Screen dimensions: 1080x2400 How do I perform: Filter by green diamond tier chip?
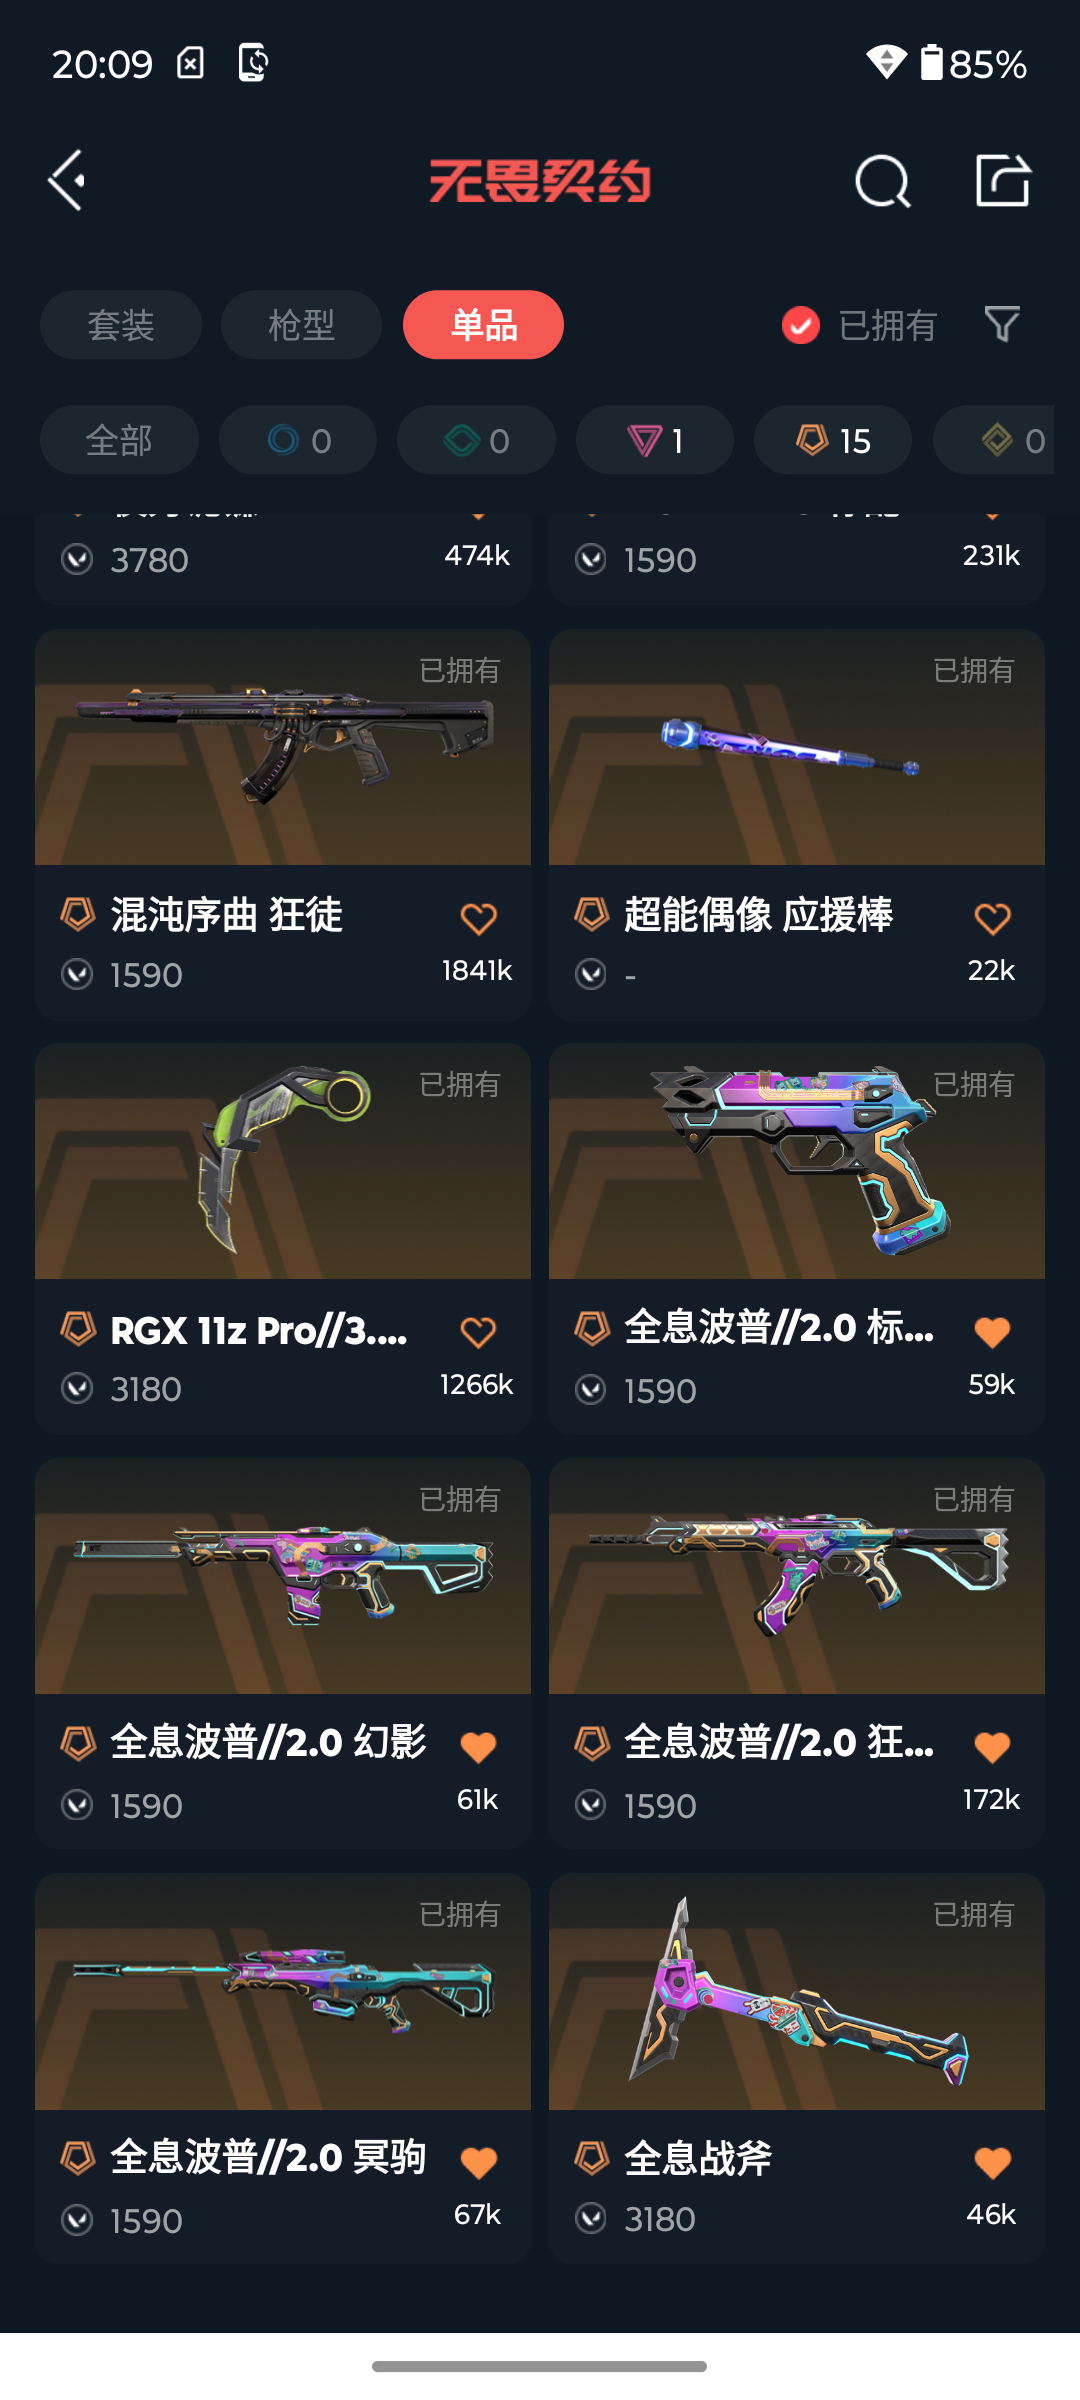click(476, 440)
